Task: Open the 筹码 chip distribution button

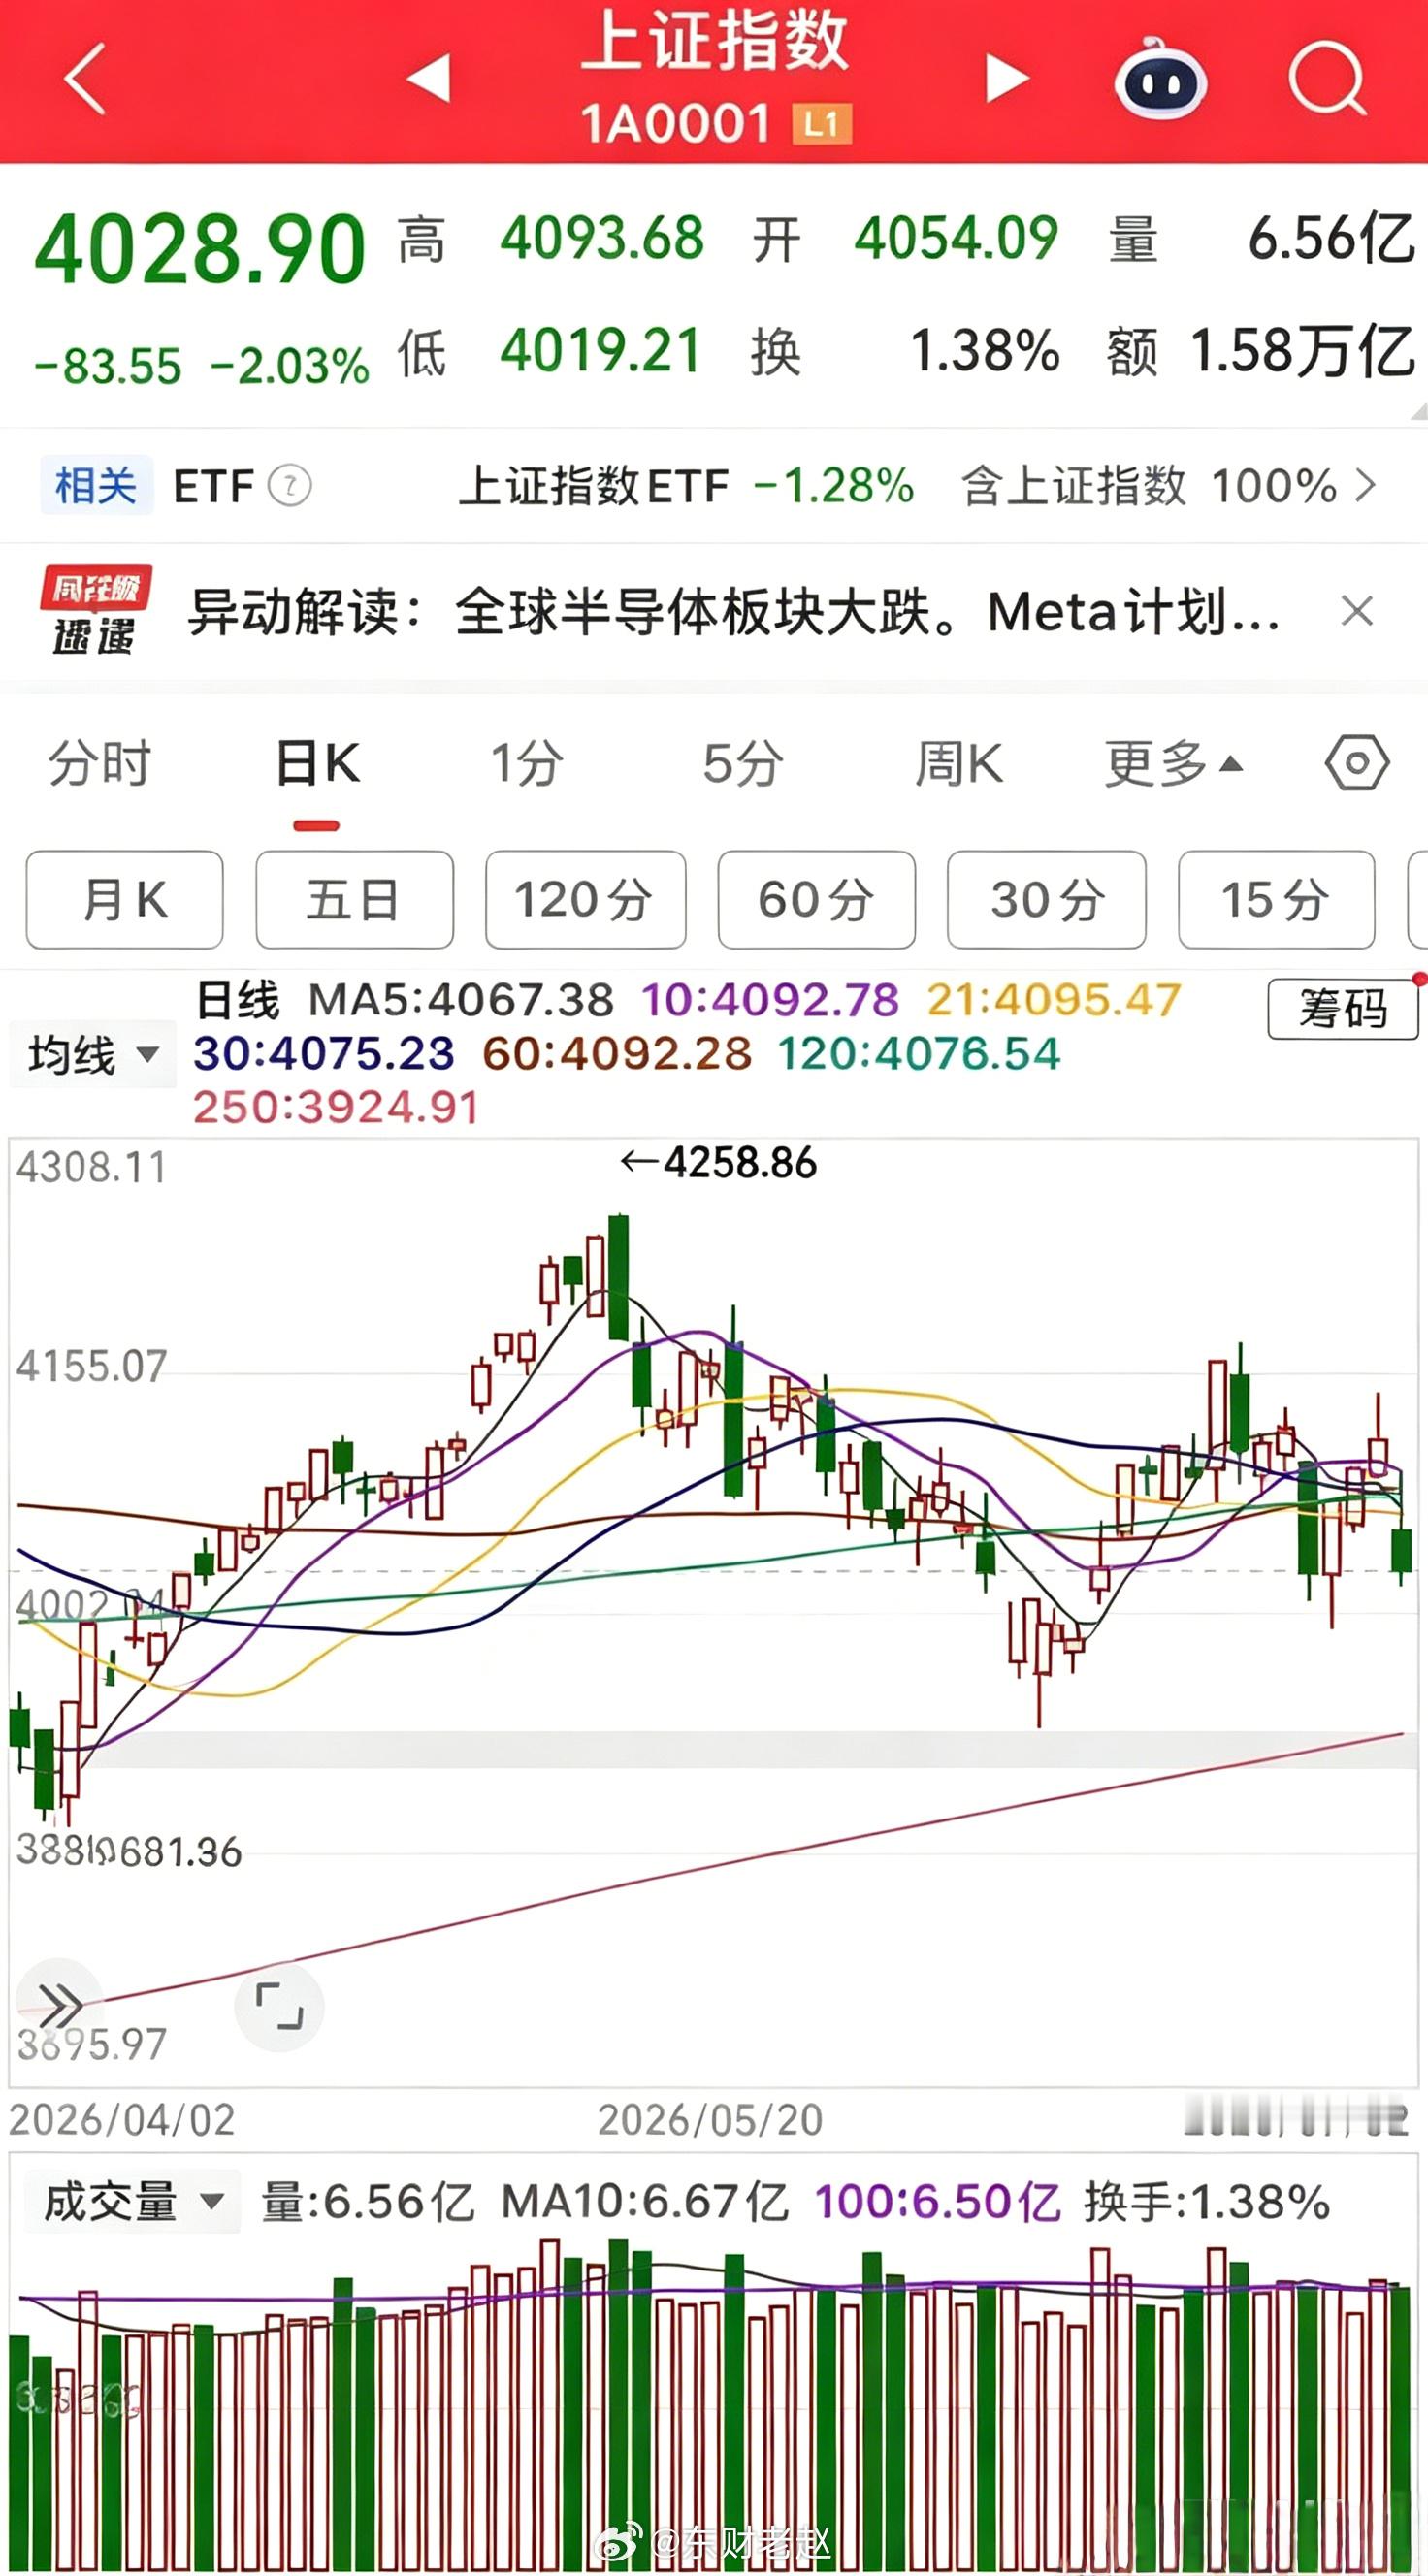Action: point(1343,1009)
